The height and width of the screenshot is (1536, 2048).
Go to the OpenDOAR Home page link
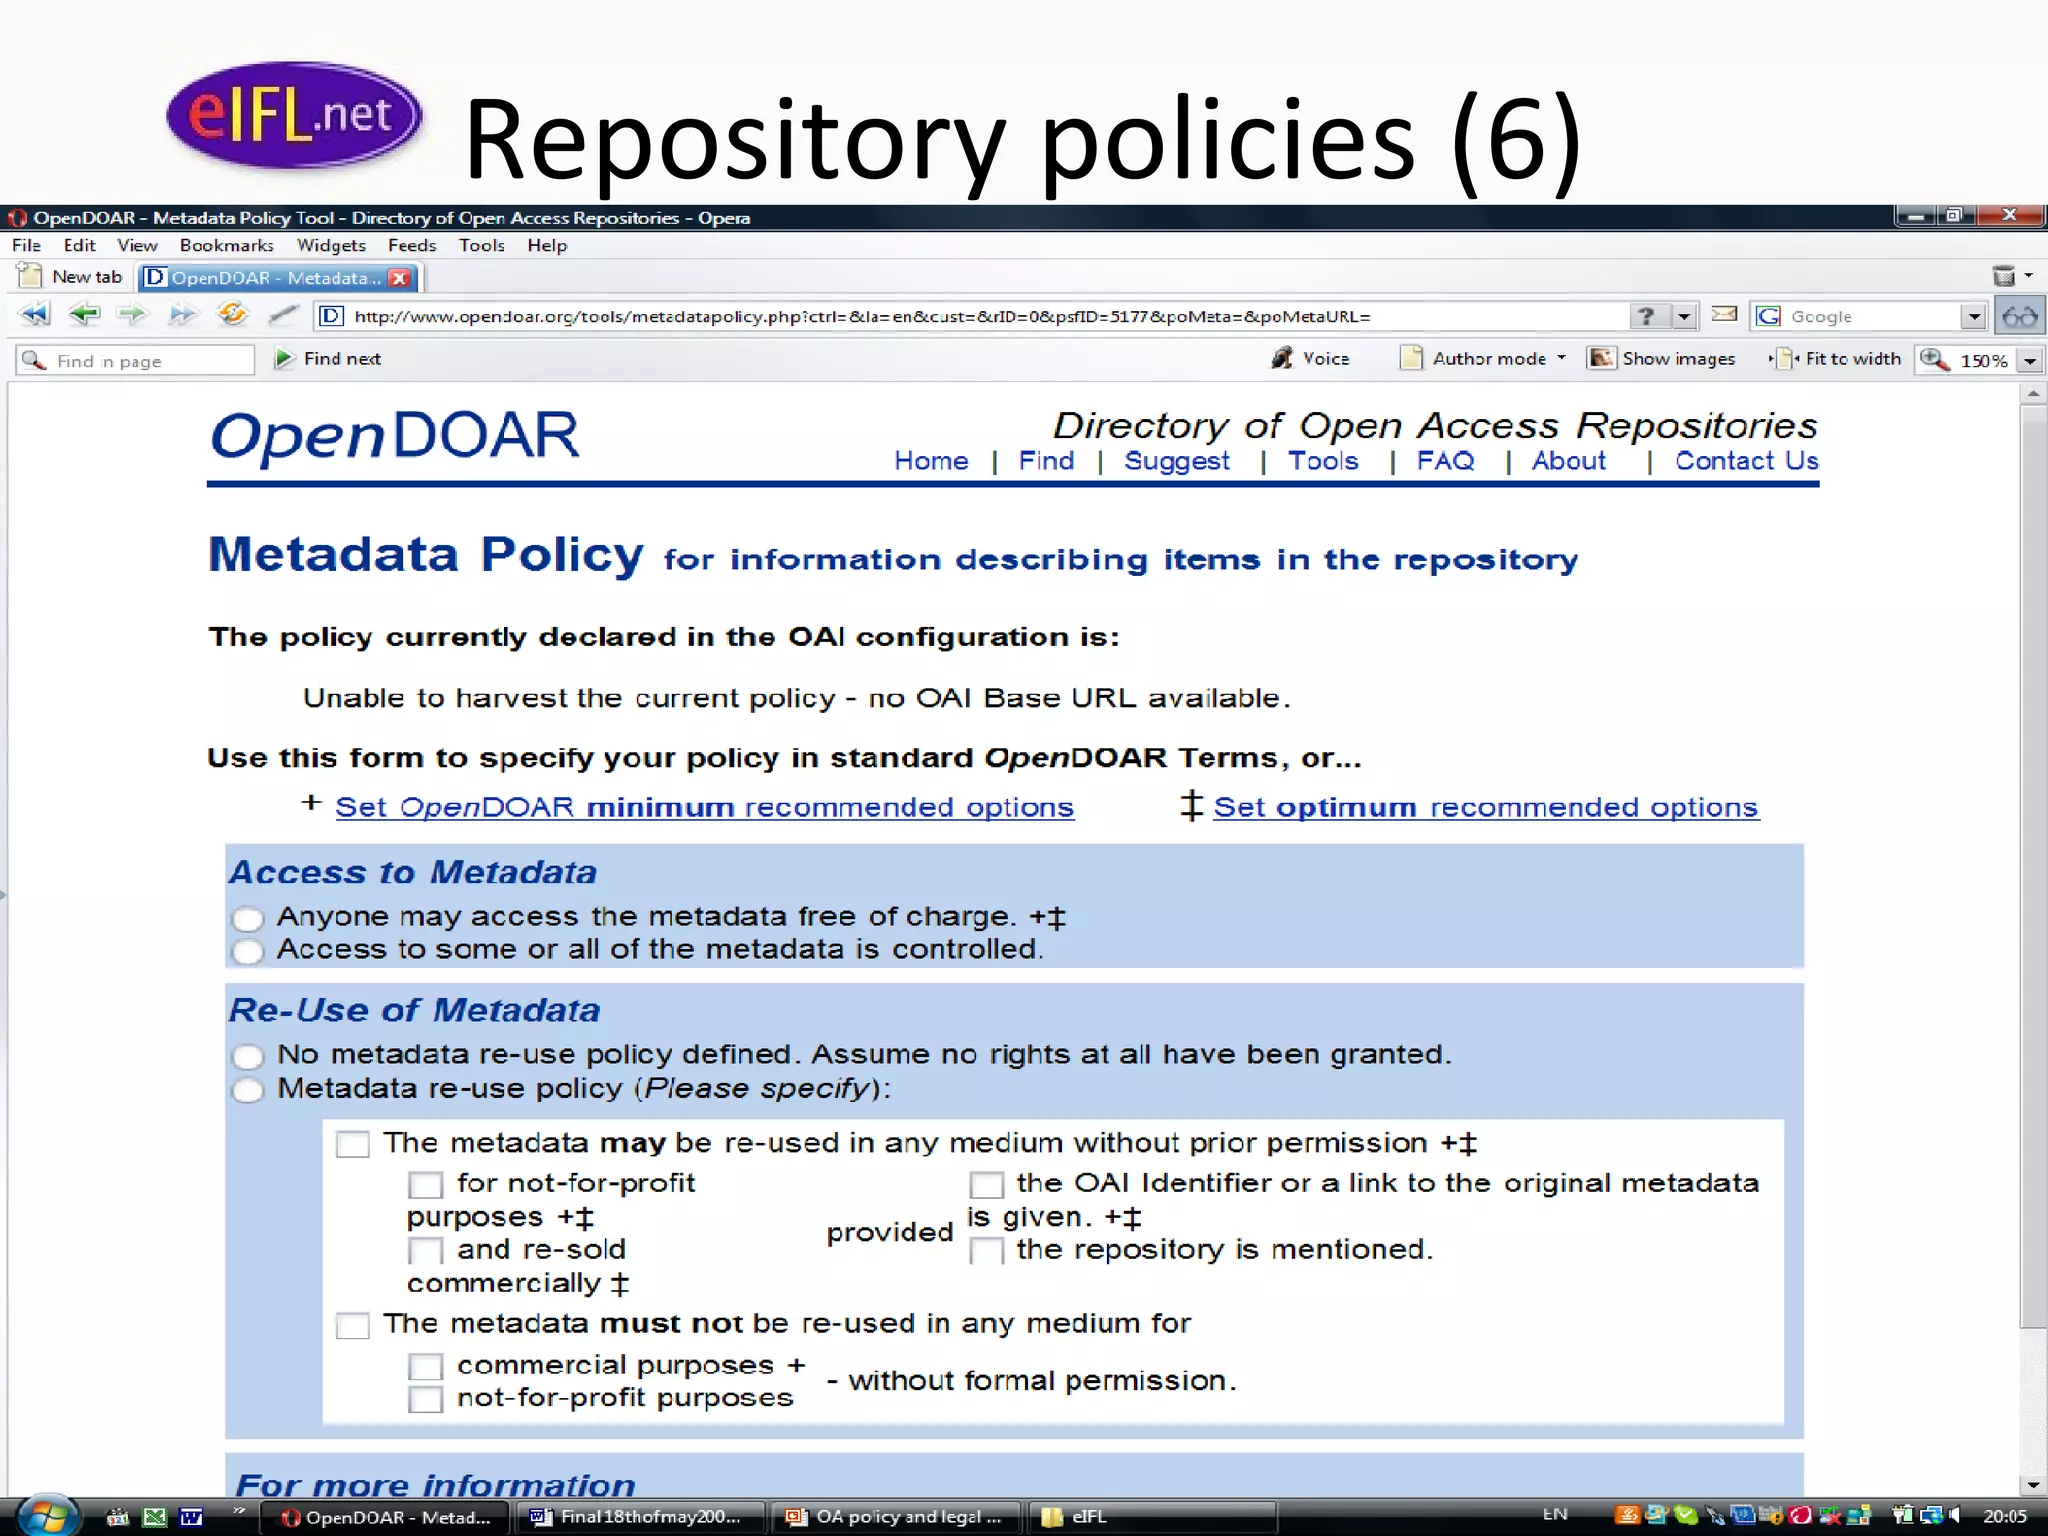point(931,461)
